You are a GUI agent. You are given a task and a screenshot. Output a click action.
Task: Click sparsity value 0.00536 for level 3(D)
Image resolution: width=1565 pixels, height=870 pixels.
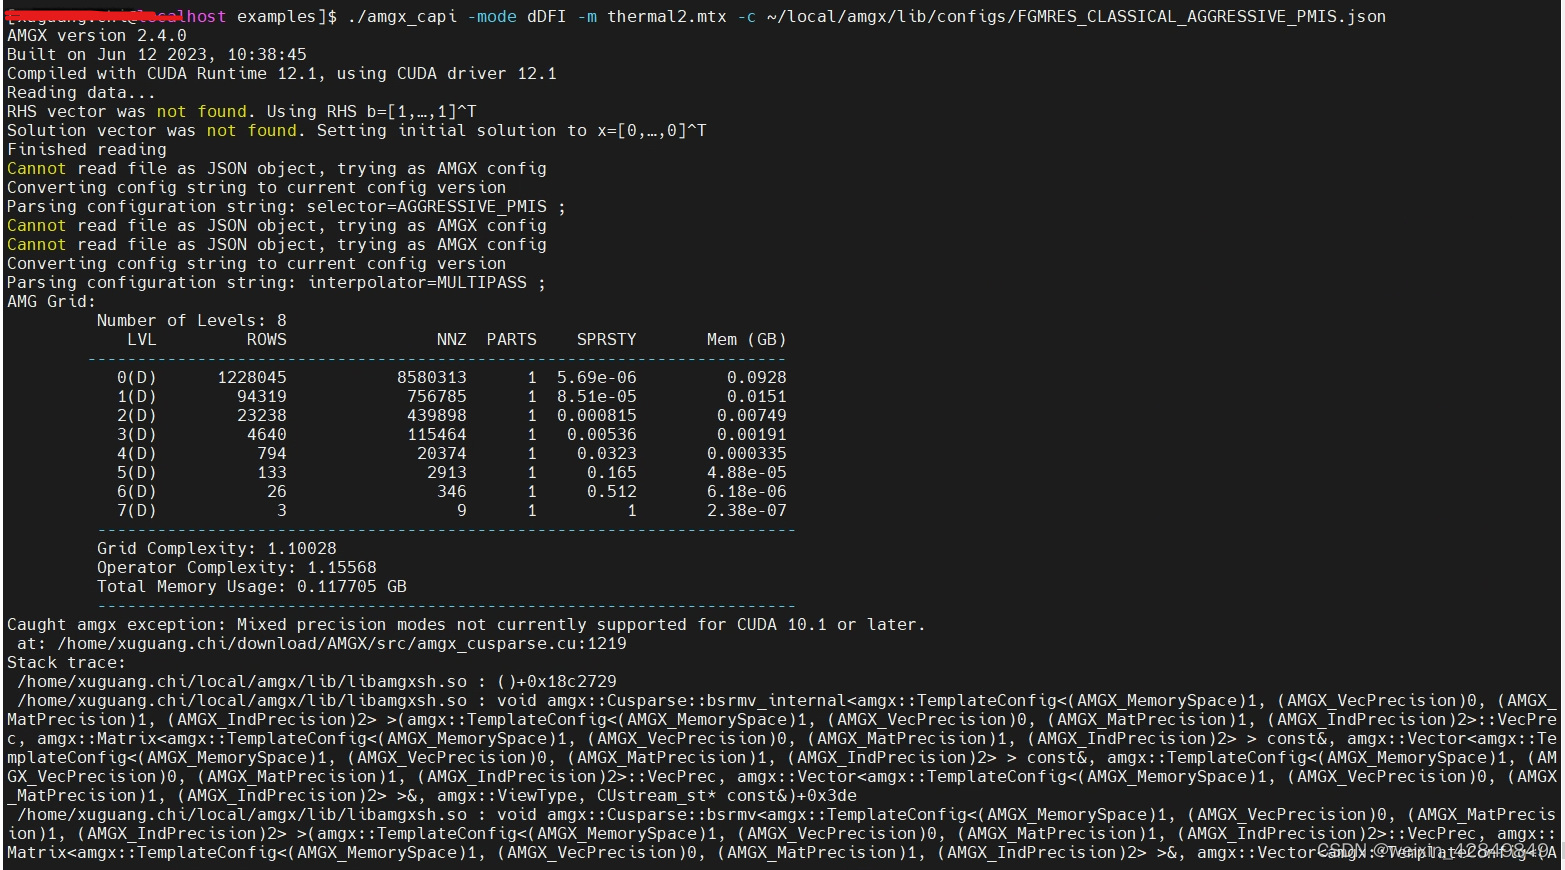point(602,435)
